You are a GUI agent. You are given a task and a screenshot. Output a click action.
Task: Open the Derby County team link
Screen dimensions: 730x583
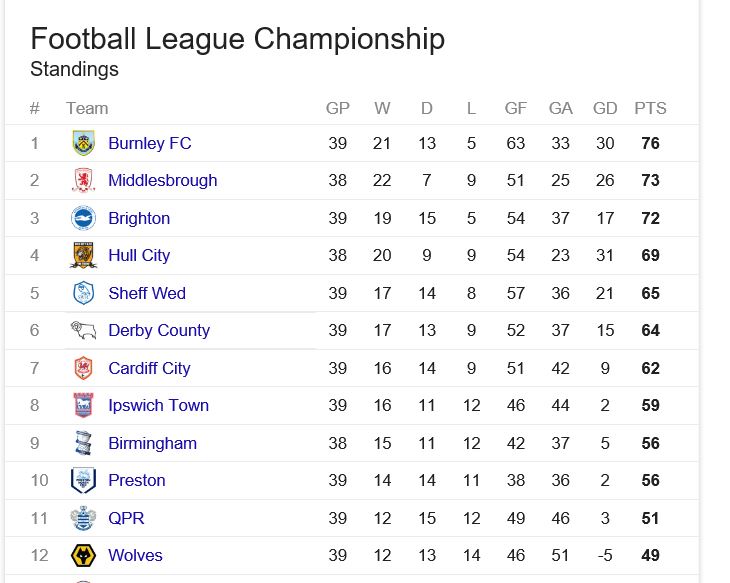pos(159,331)
